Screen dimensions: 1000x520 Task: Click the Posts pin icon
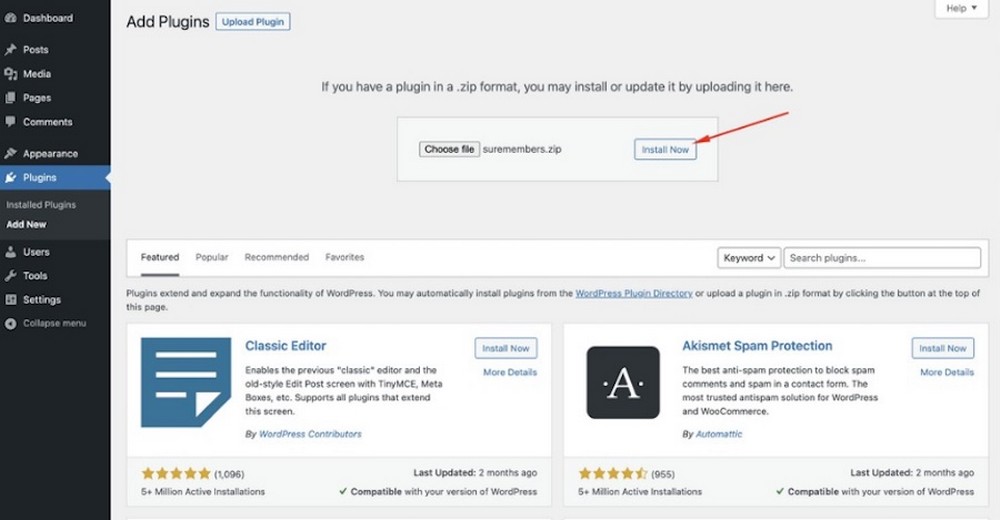pyautogui.click(x=10, y=49)
